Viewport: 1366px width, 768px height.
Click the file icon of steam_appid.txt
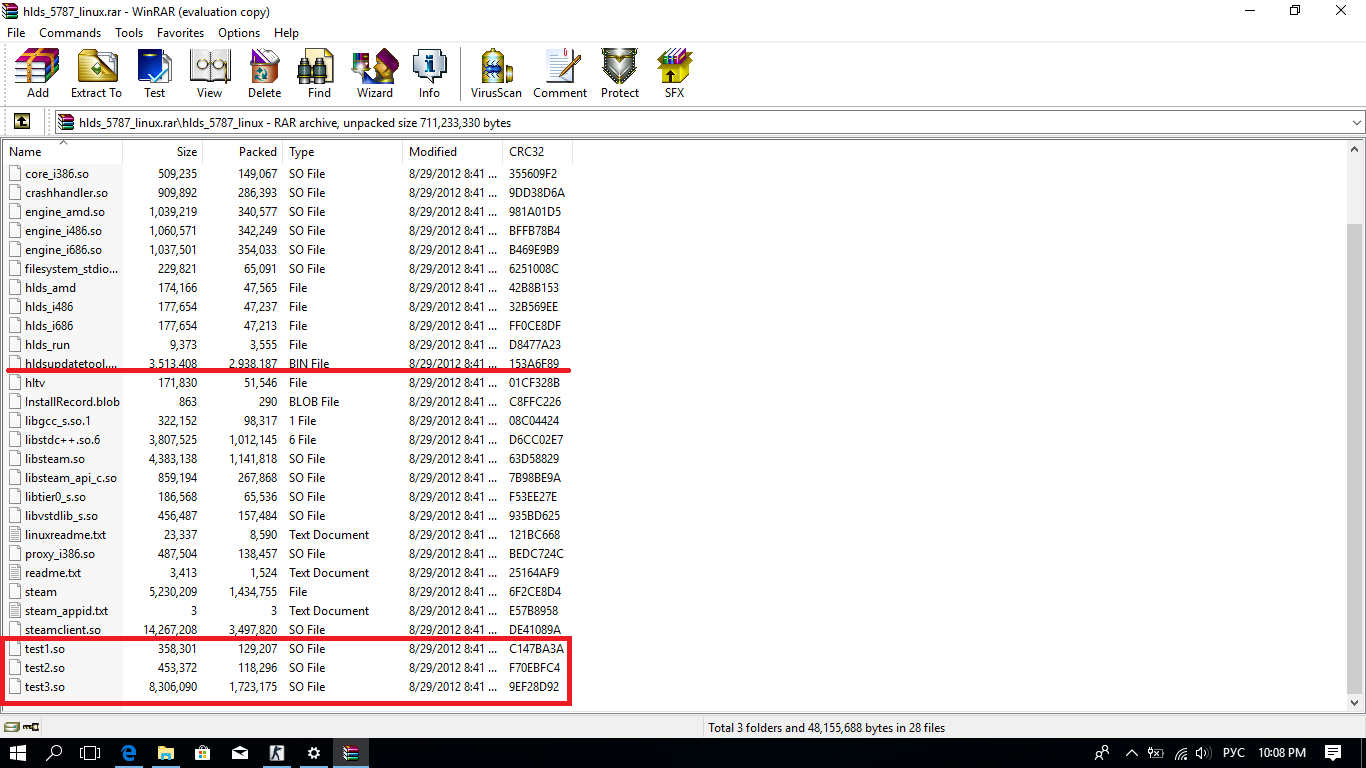pyautogui.click(x=15, y=611)
